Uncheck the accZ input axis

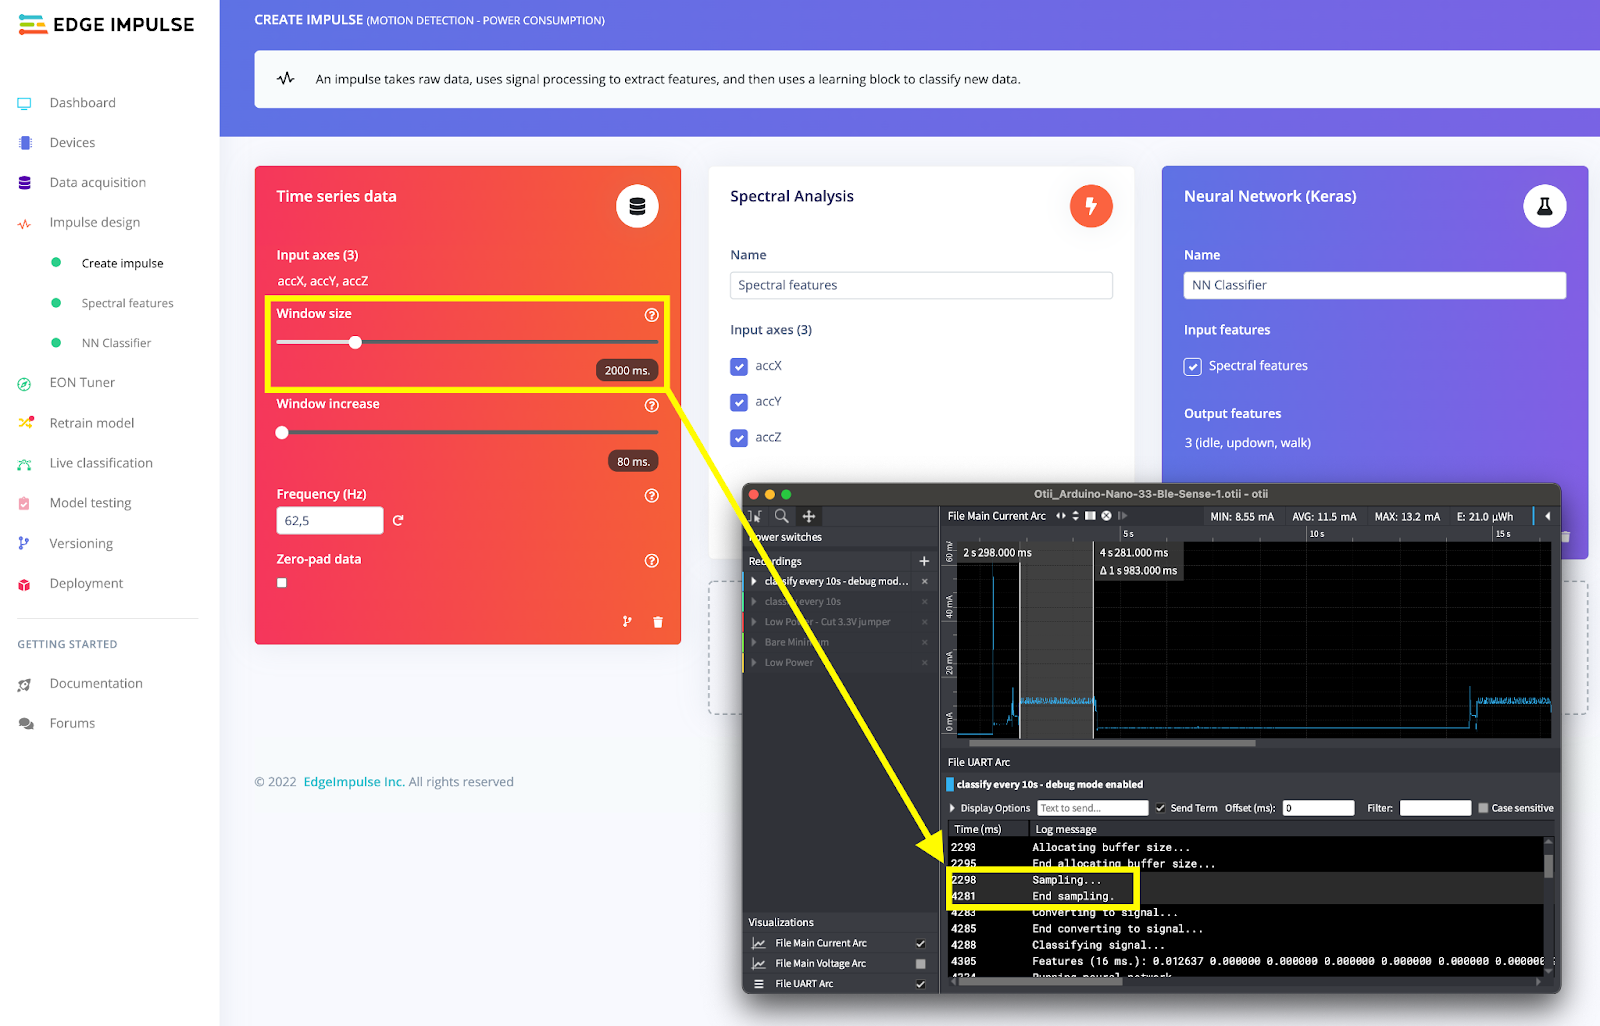pos(739,438)
